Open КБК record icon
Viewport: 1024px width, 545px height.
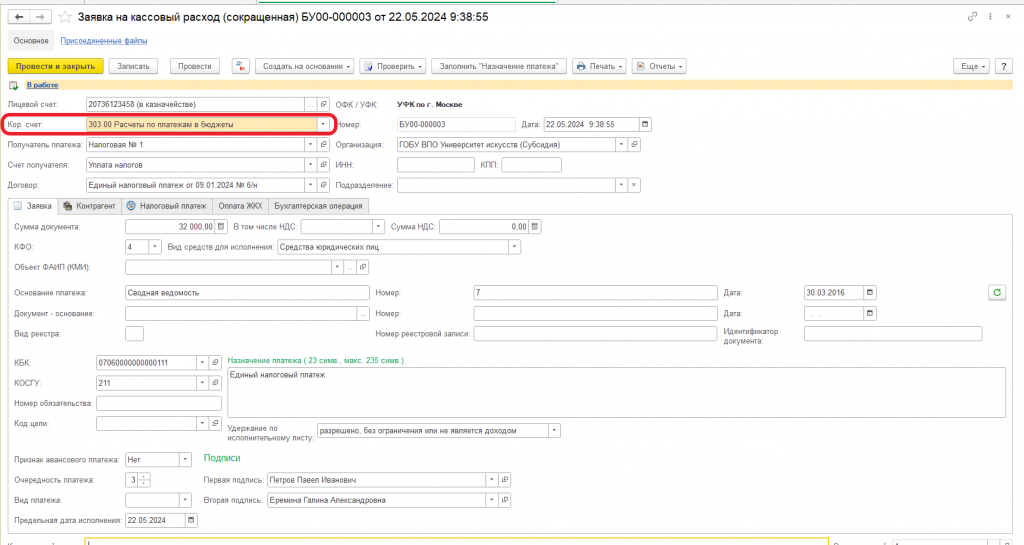(x=215, y=362)
